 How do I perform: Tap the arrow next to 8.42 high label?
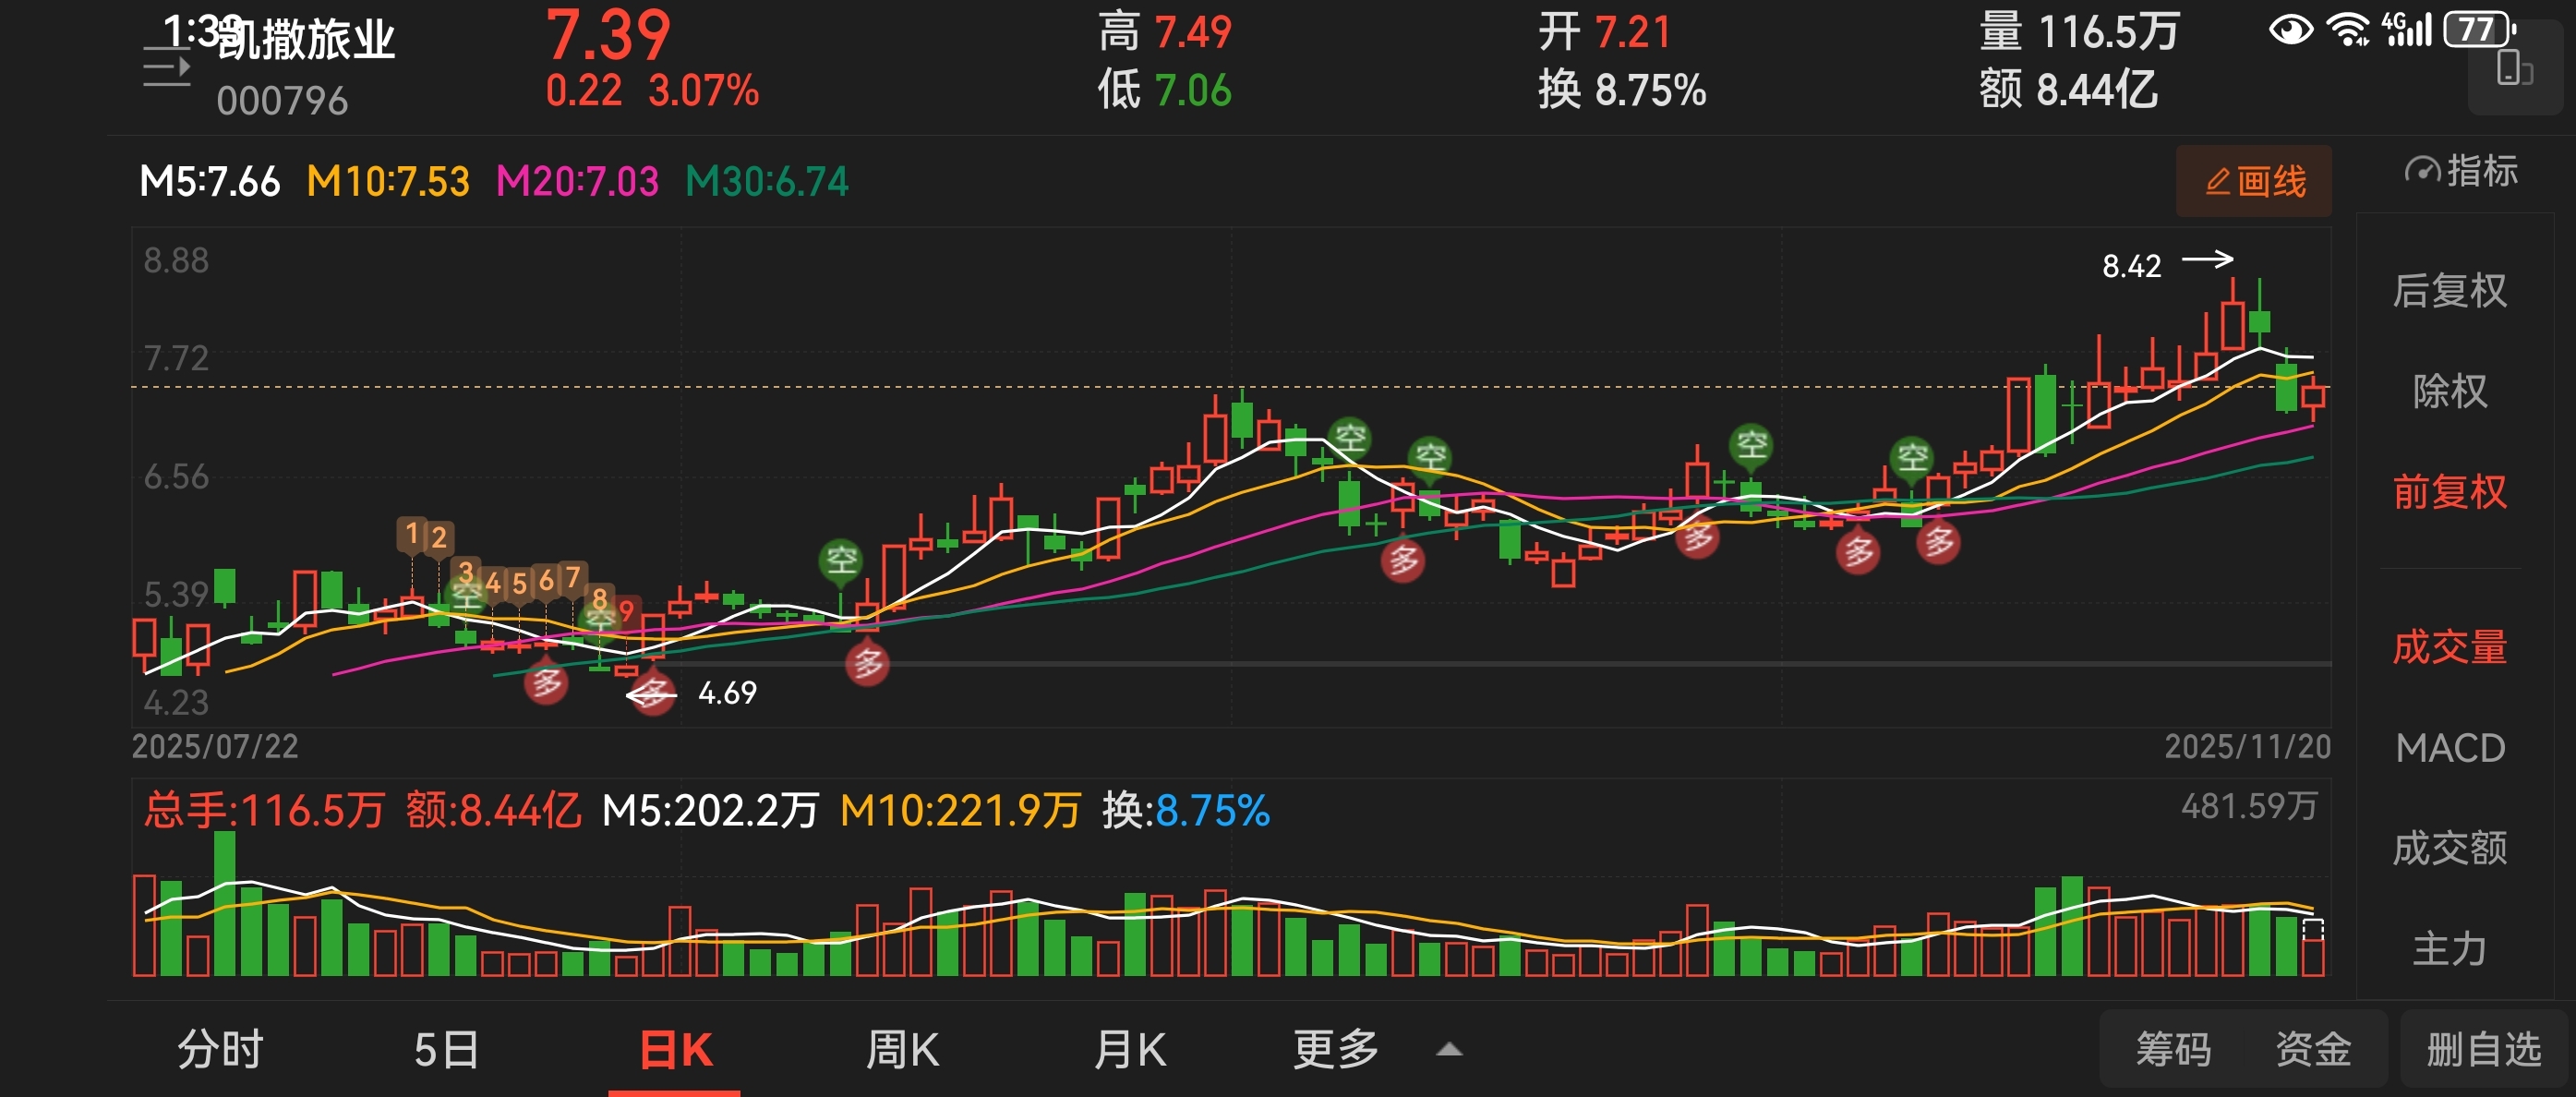(x=2207, y=260)
